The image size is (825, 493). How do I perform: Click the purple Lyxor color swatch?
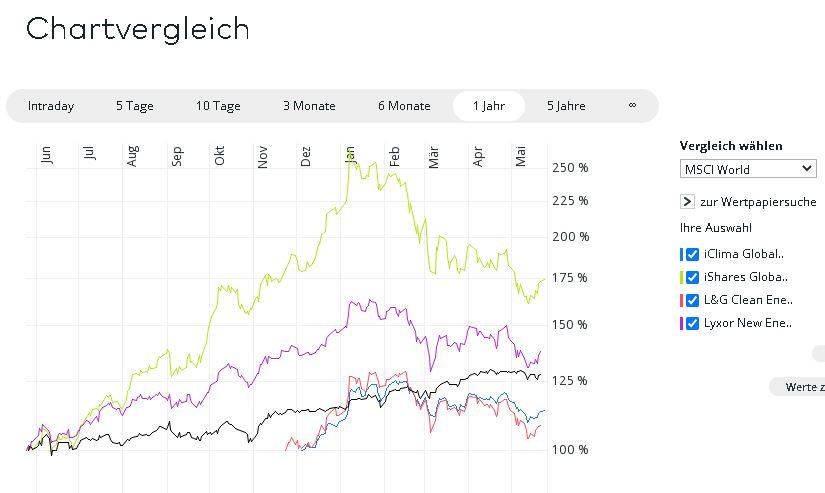click(681, 323)
